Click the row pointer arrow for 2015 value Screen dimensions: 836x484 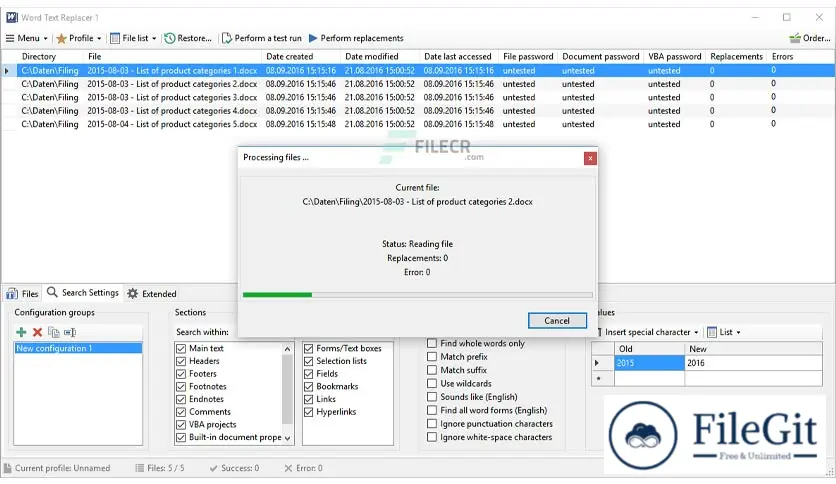tap(597, 363)
